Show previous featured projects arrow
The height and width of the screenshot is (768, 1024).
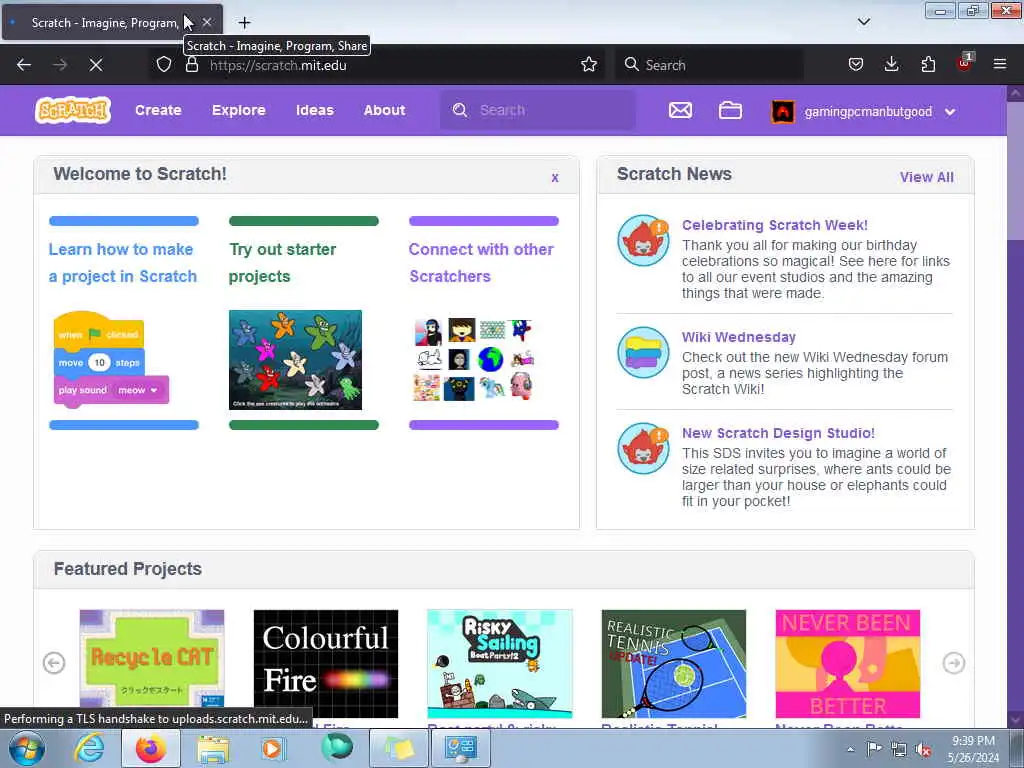pos(54,663)
